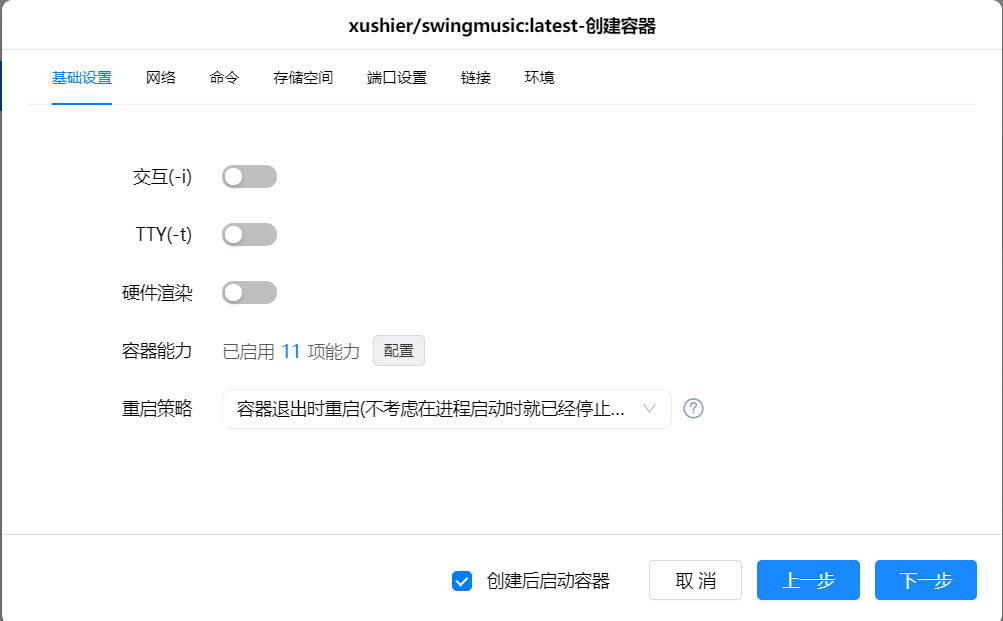Open the 命令 tab
The height and width of the screenshot is (621, 1003).
(x=224, y=78)
